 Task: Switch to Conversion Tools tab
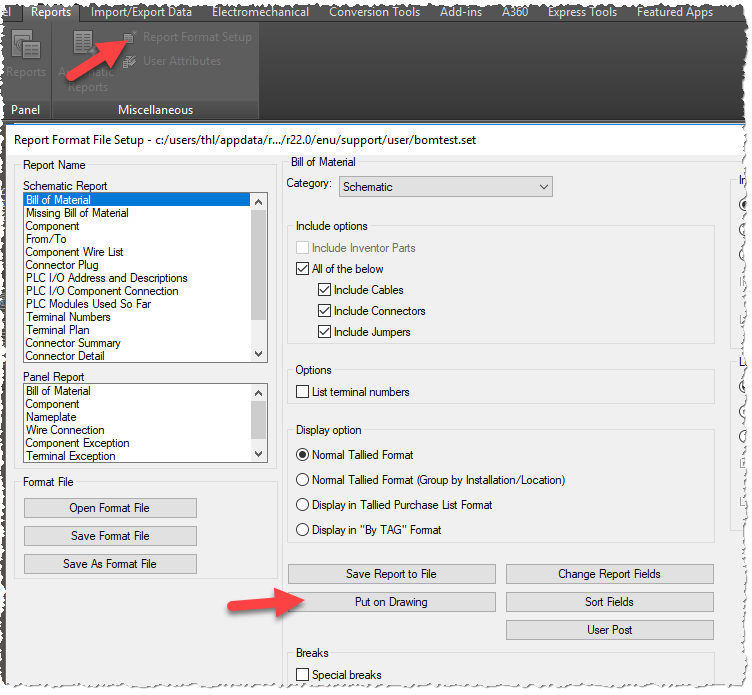click(374, 12)
